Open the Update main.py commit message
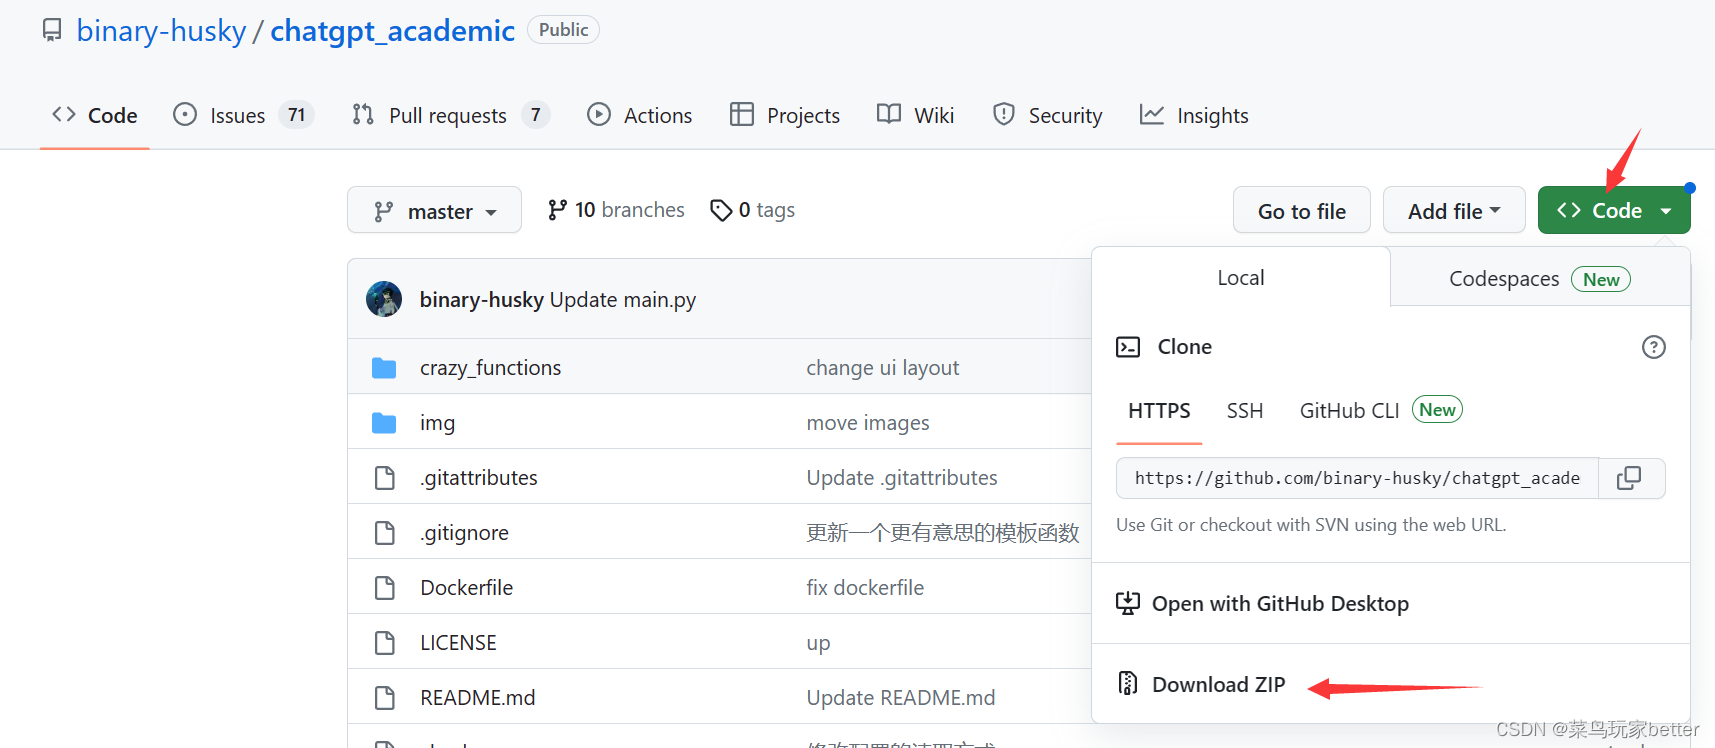1715x748 pixels. [x=623, y=300]
